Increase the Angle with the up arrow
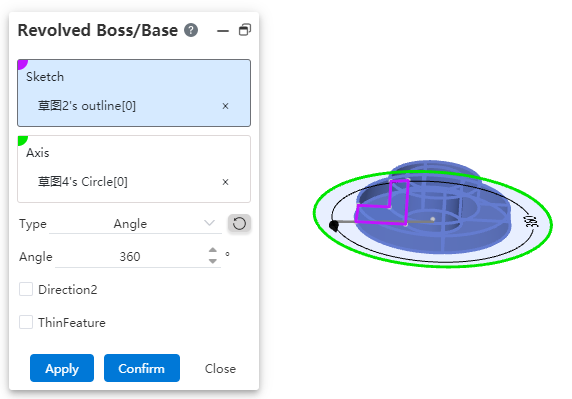572x399 pixels. tap(213, 251)
